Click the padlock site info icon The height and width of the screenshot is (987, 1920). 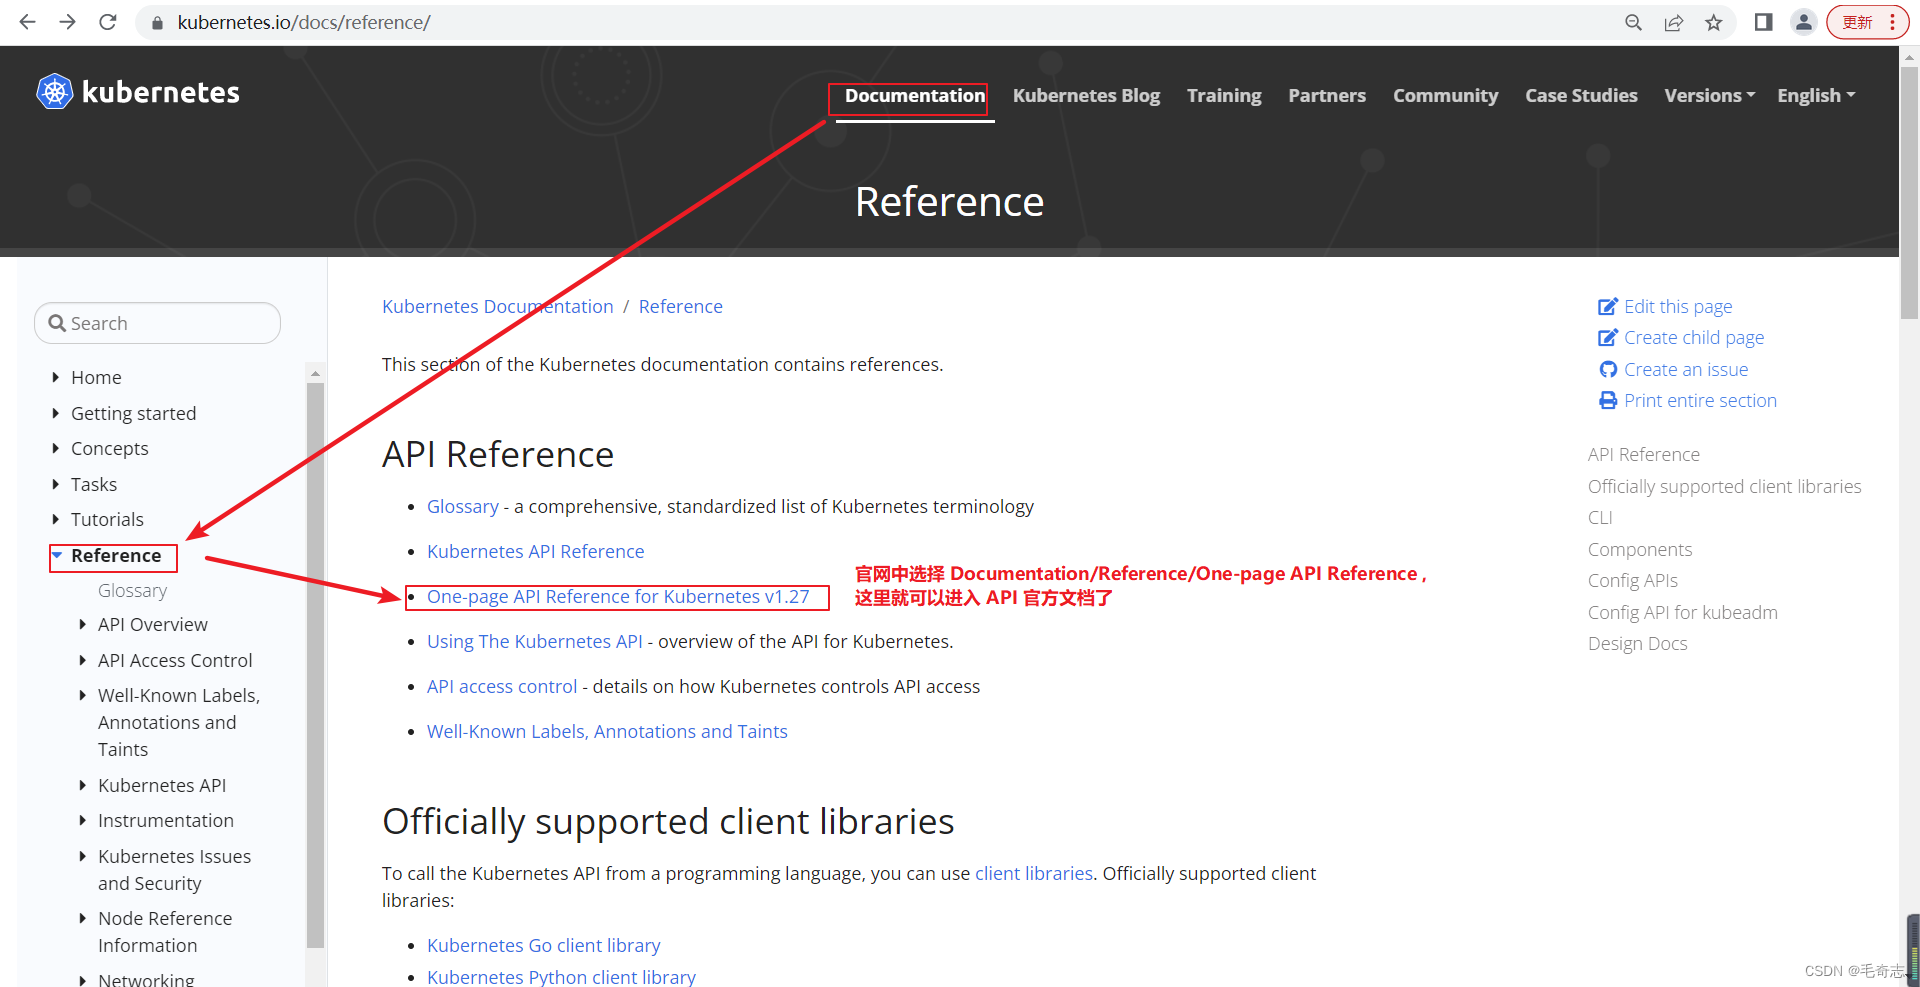(157, 22)
